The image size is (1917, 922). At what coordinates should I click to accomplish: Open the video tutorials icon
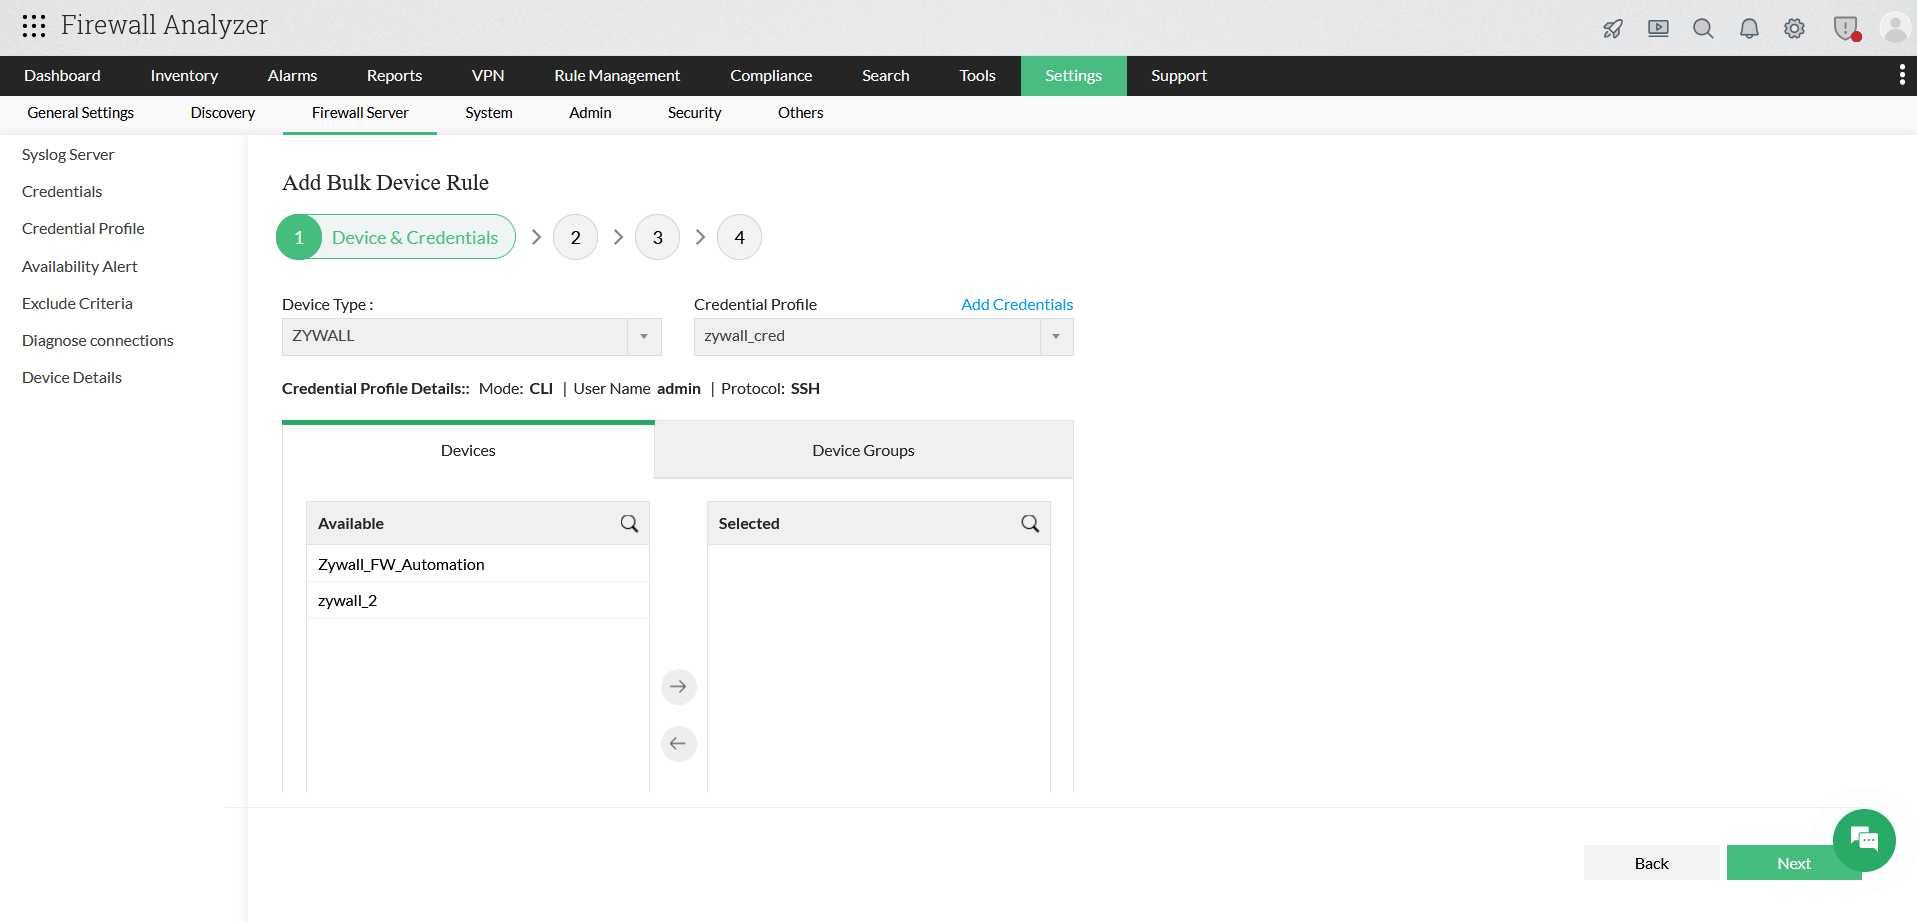[1658, 28]
